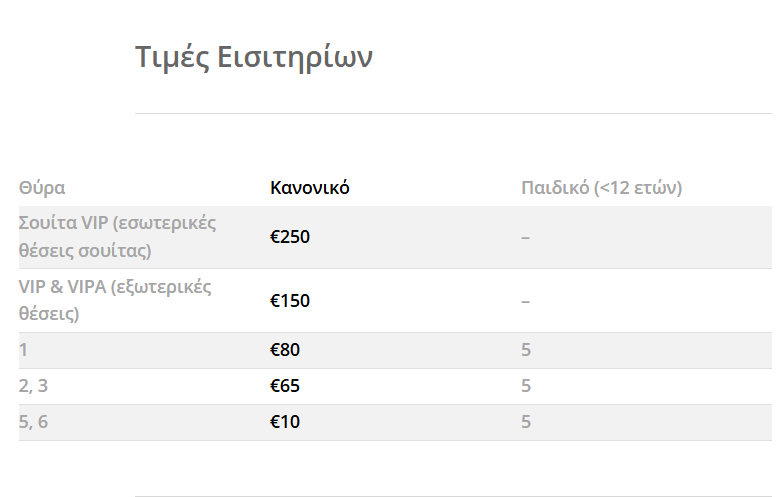Click the €80 price cell

coord(285,350)
